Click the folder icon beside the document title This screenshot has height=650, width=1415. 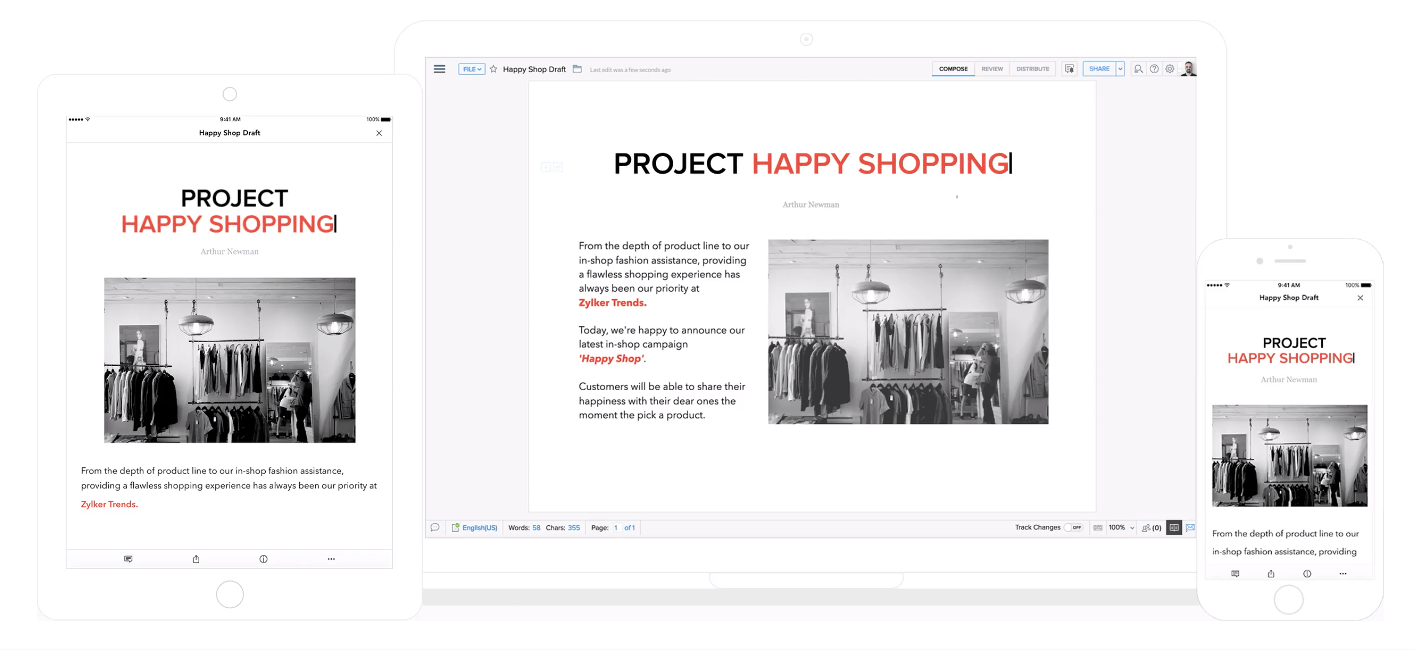[x=577, y=69]
